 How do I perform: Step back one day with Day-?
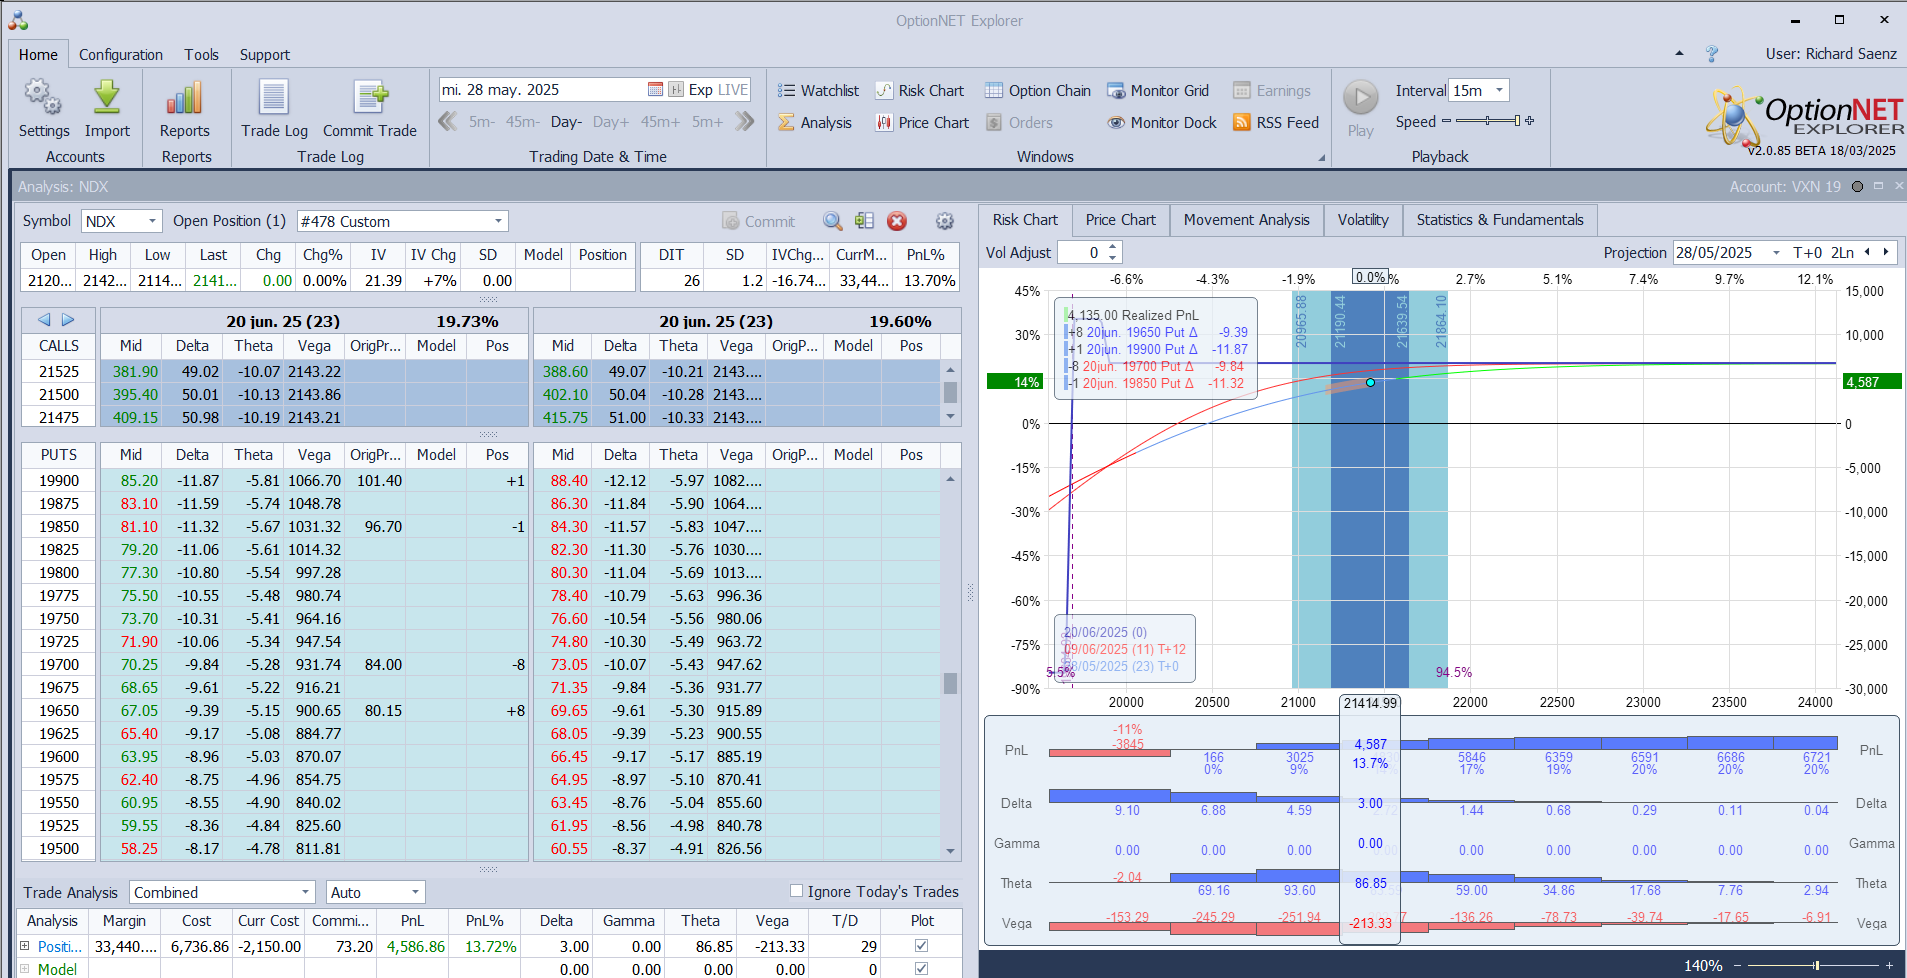point(566,122)
